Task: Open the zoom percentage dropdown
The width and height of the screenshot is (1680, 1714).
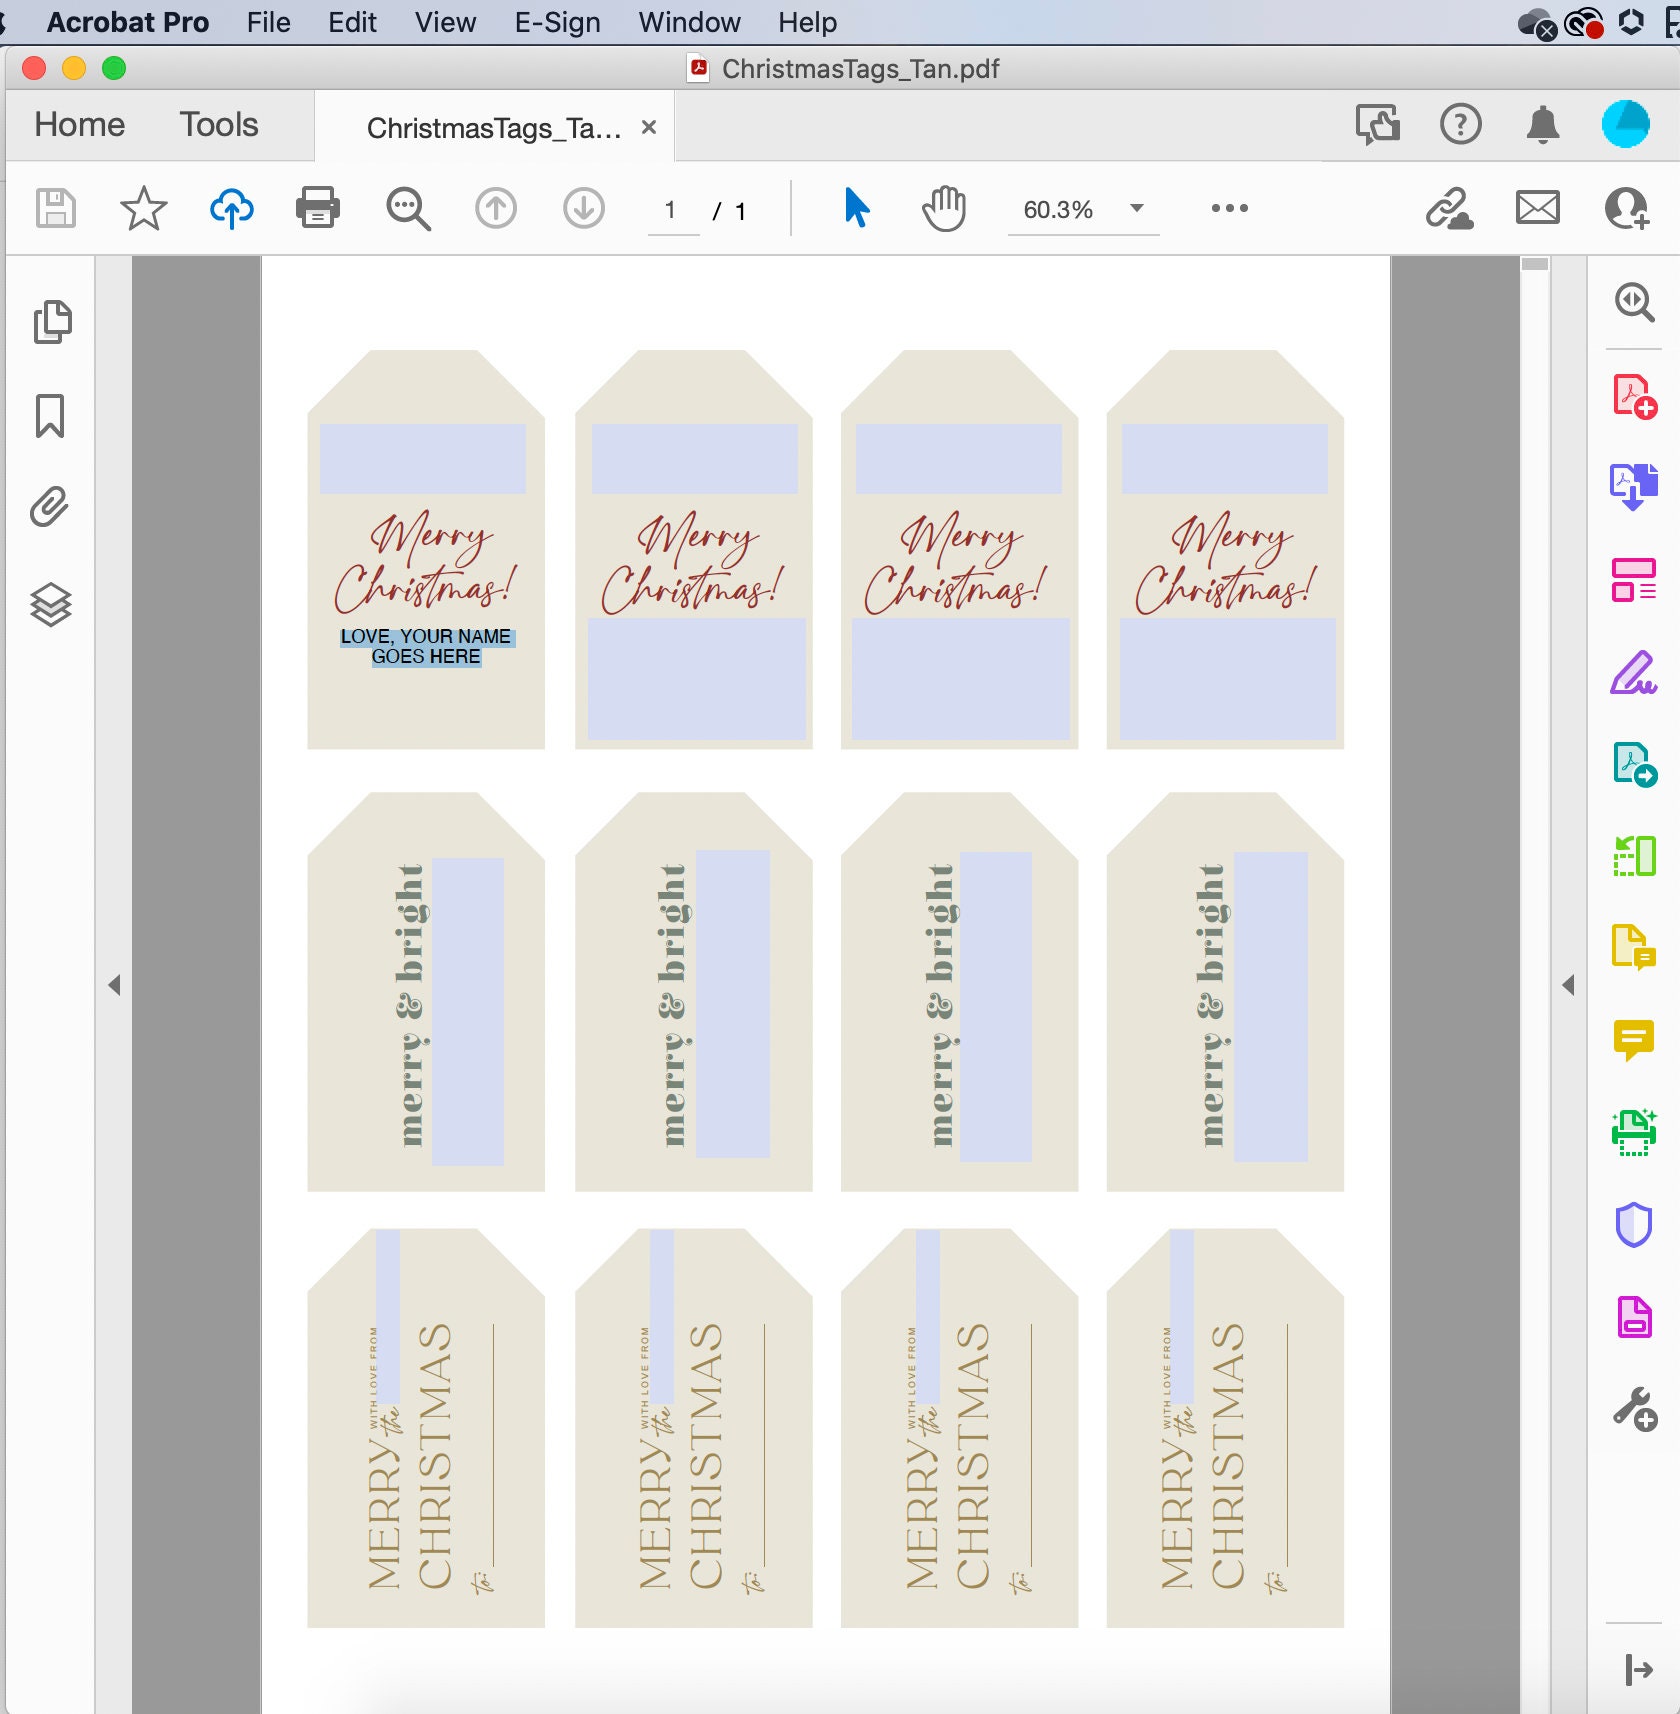Action: click(x=1137, y=208)
